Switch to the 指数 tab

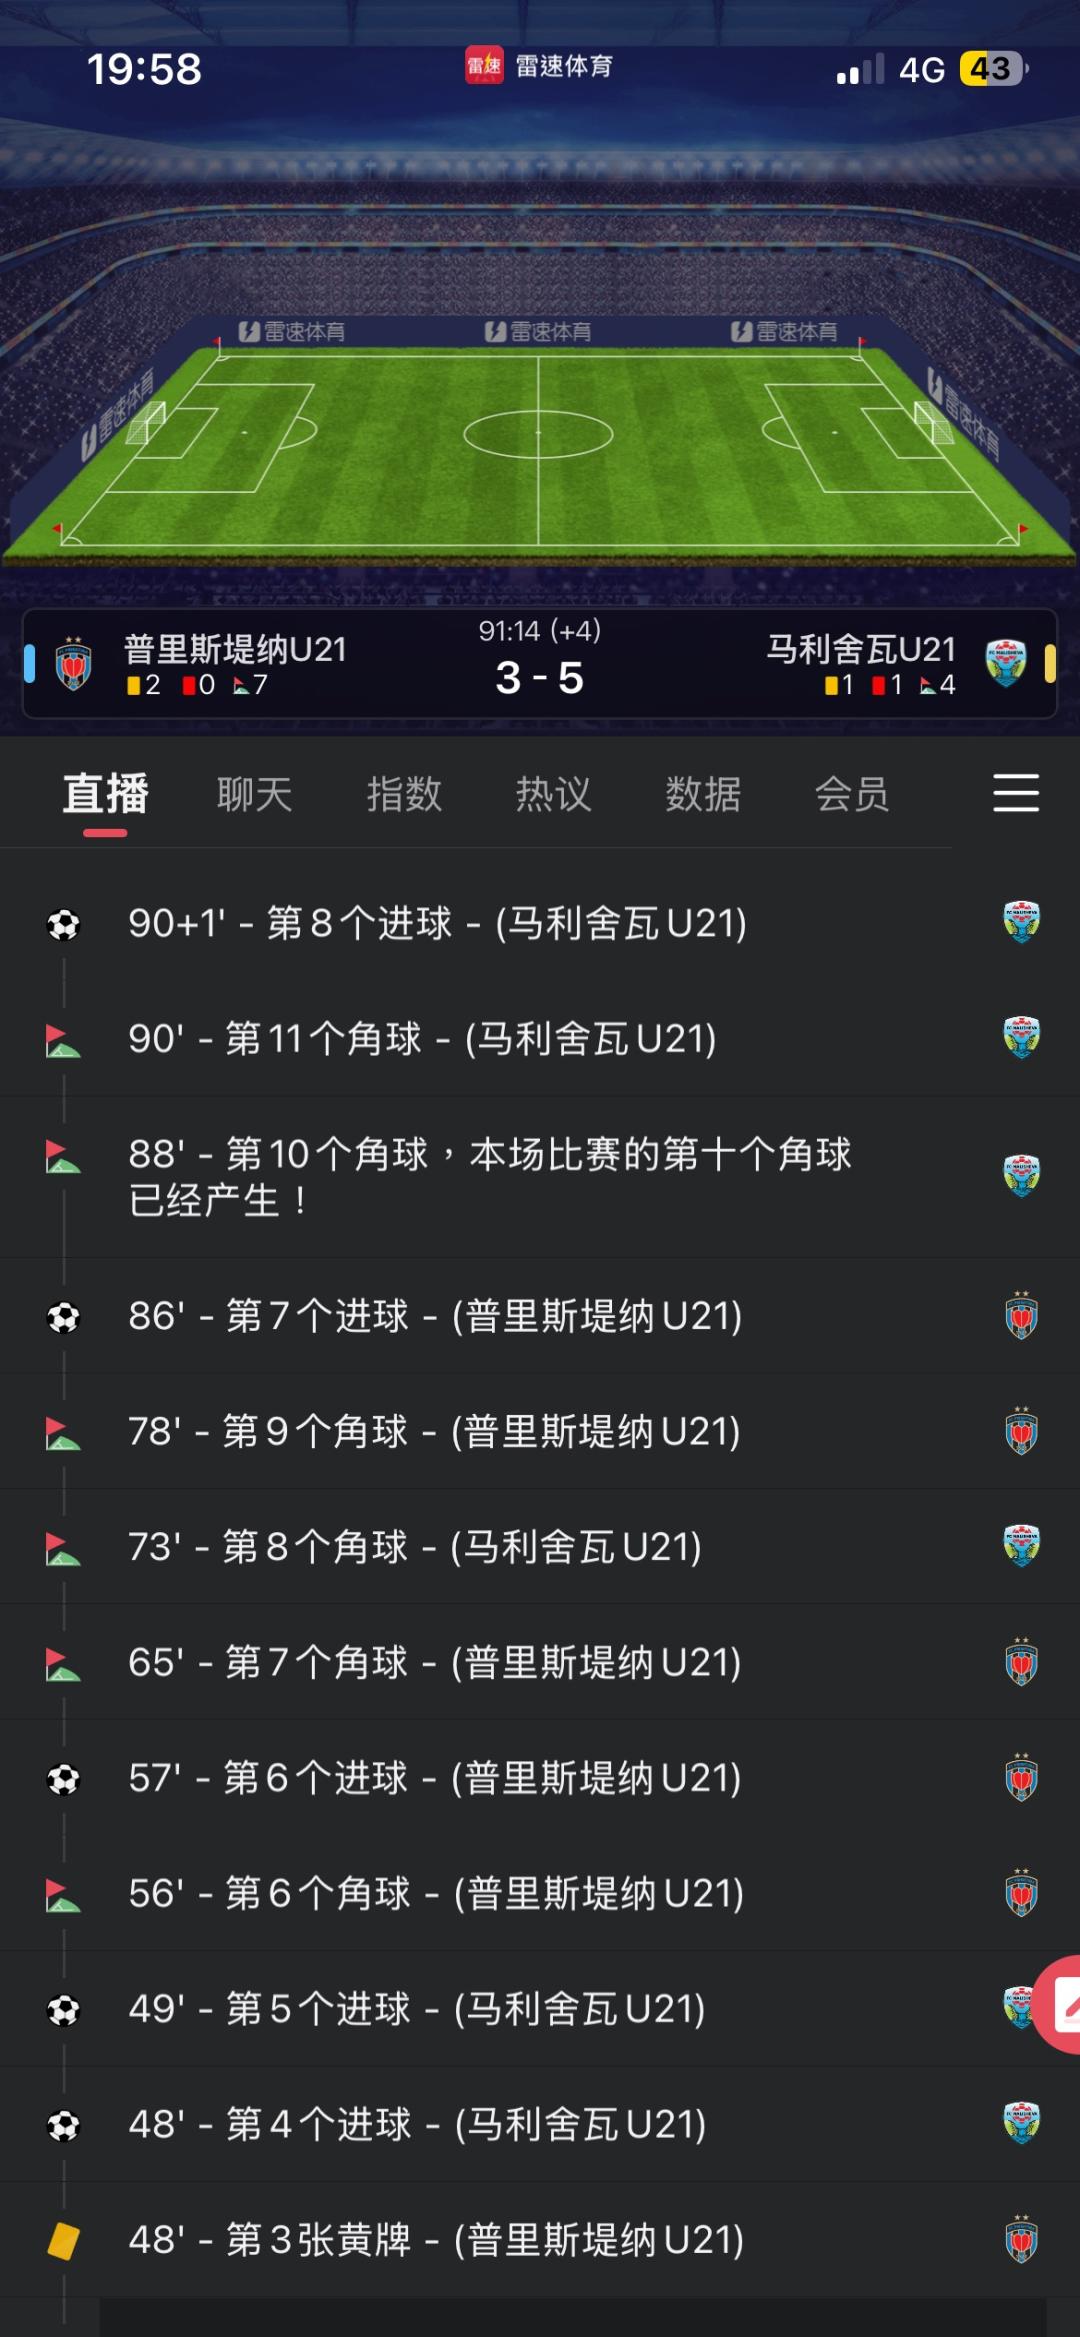pos(404,795)
